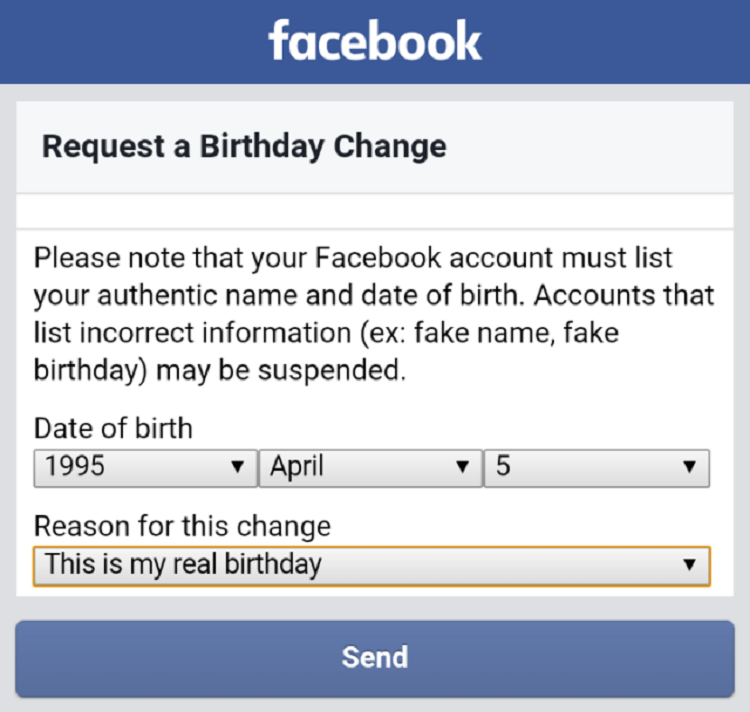
Task: Open the birth month dropdown showing April
Action: pyautogui.click(x=368, y=468)
